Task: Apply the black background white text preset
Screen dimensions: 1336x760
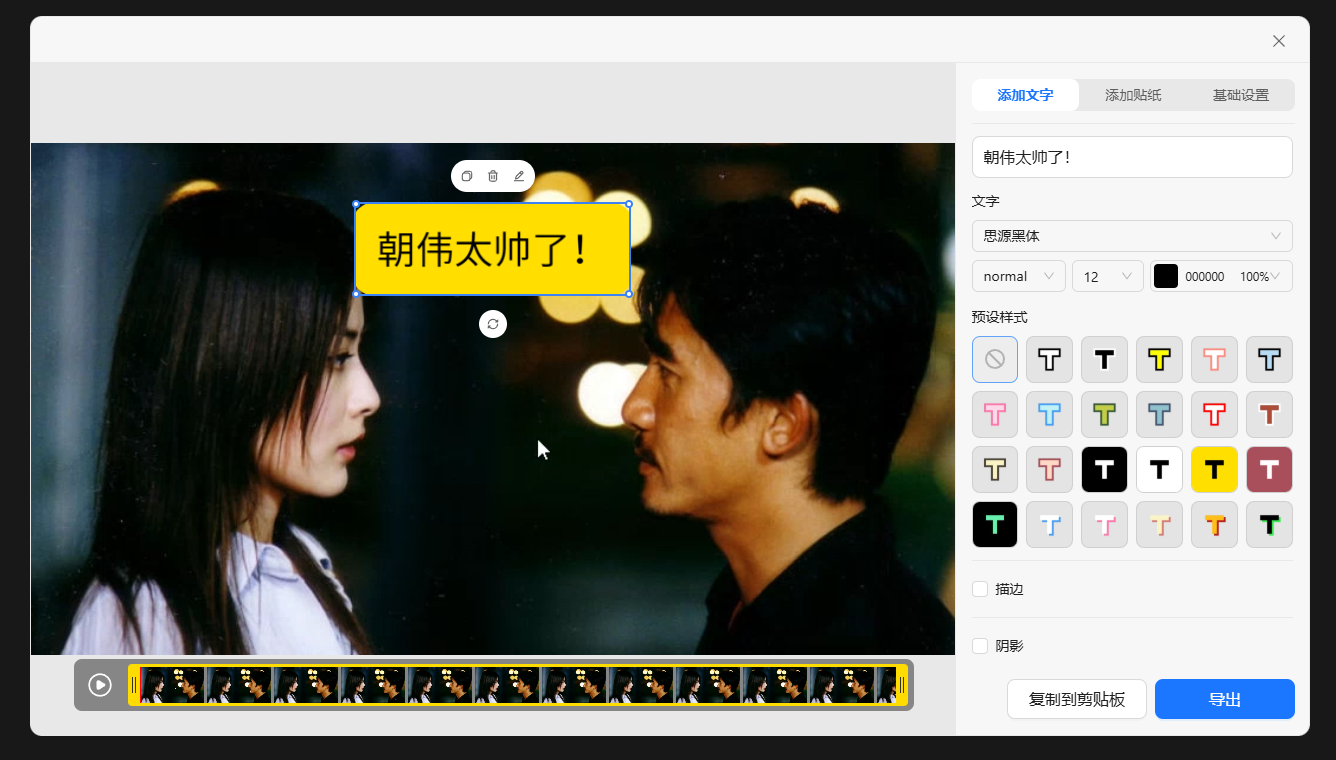Action: click(x=1104, y=469)
